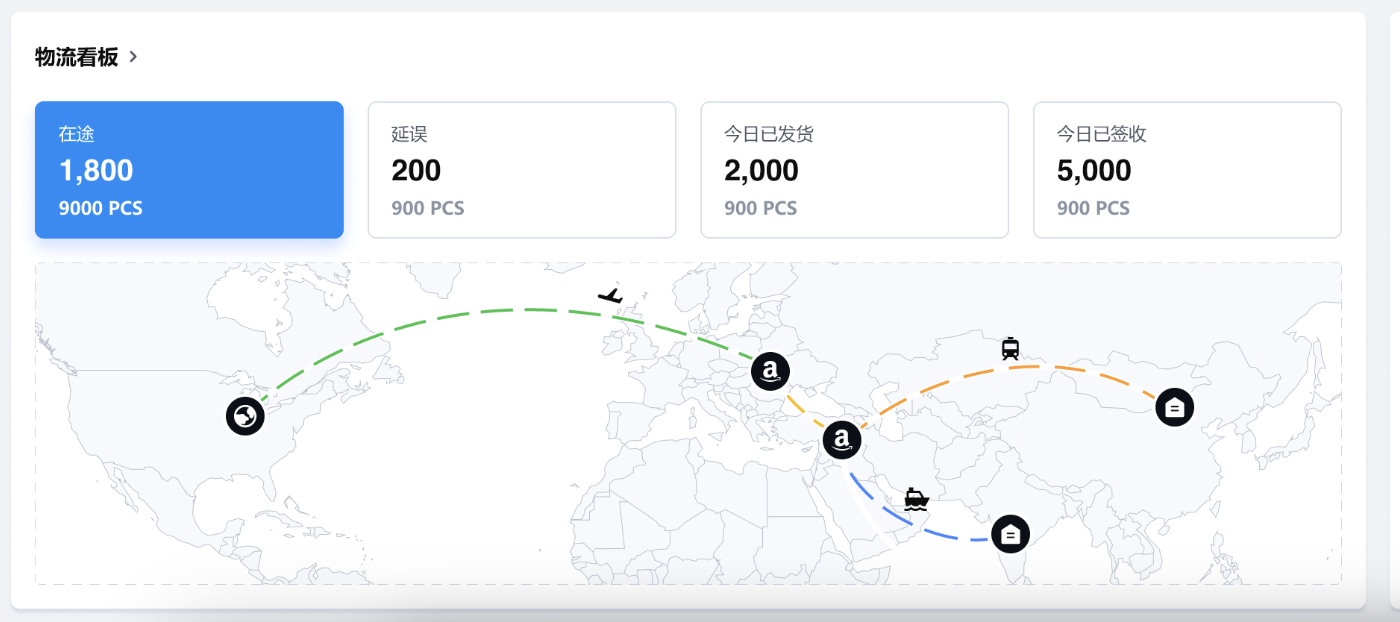
Task: Click the 5,000 signed-today count
Action: 1094,171
